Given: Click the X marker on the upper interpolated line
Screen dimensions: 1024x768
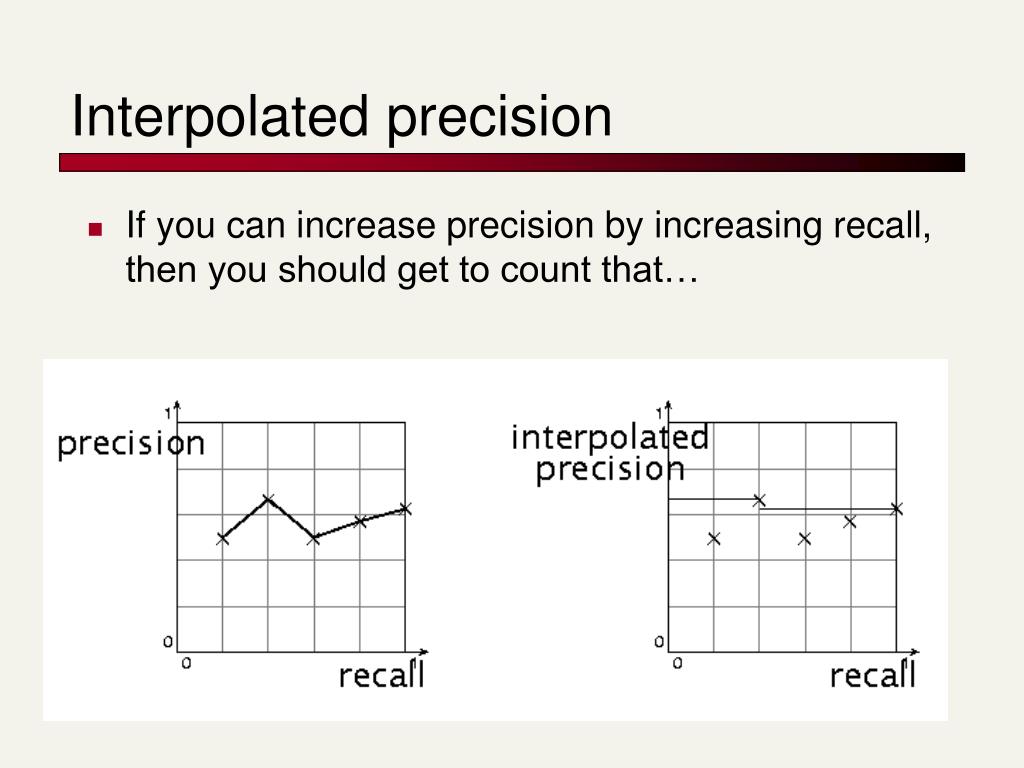Looking at the screenshot, I should pyautogui.click(x=759, y=500).
